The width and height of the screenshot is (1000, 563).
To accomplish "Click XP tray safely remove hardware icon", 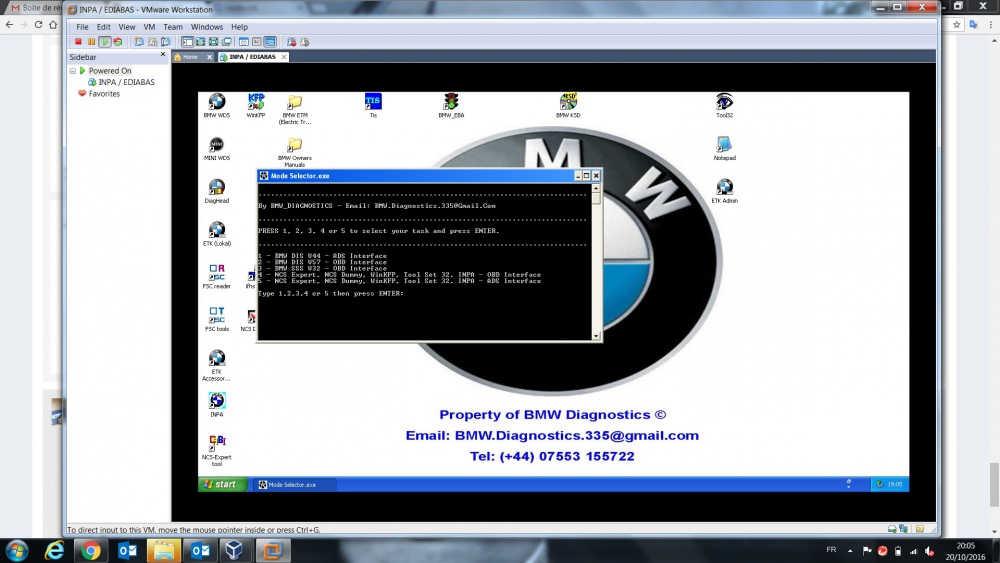I will [879, 484].
